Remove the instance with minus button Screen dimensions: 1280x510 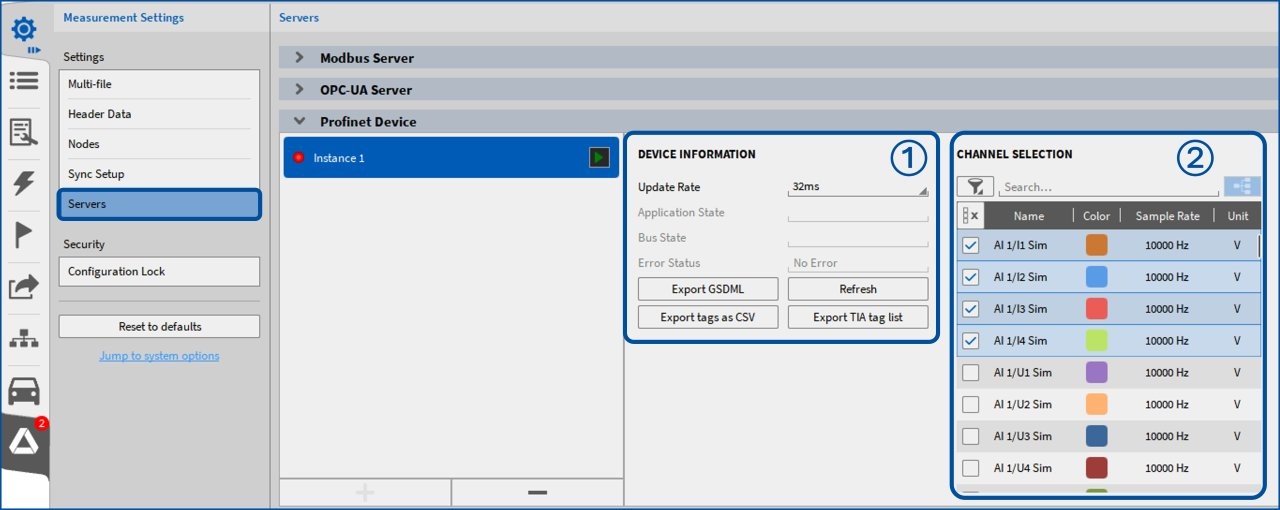point(537,492)
